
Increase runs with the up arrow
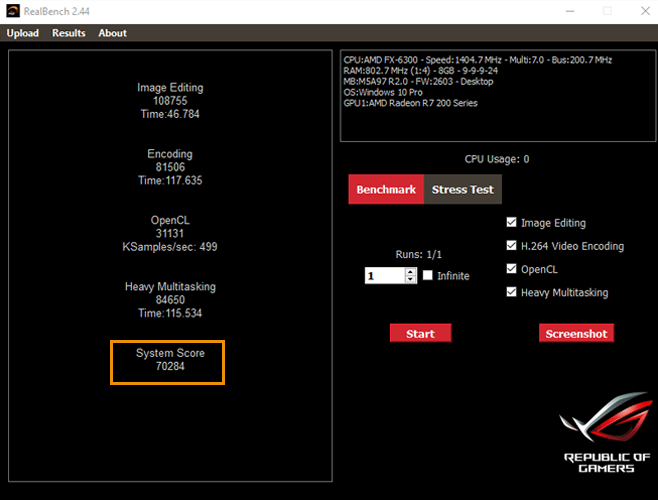[411, 272]
